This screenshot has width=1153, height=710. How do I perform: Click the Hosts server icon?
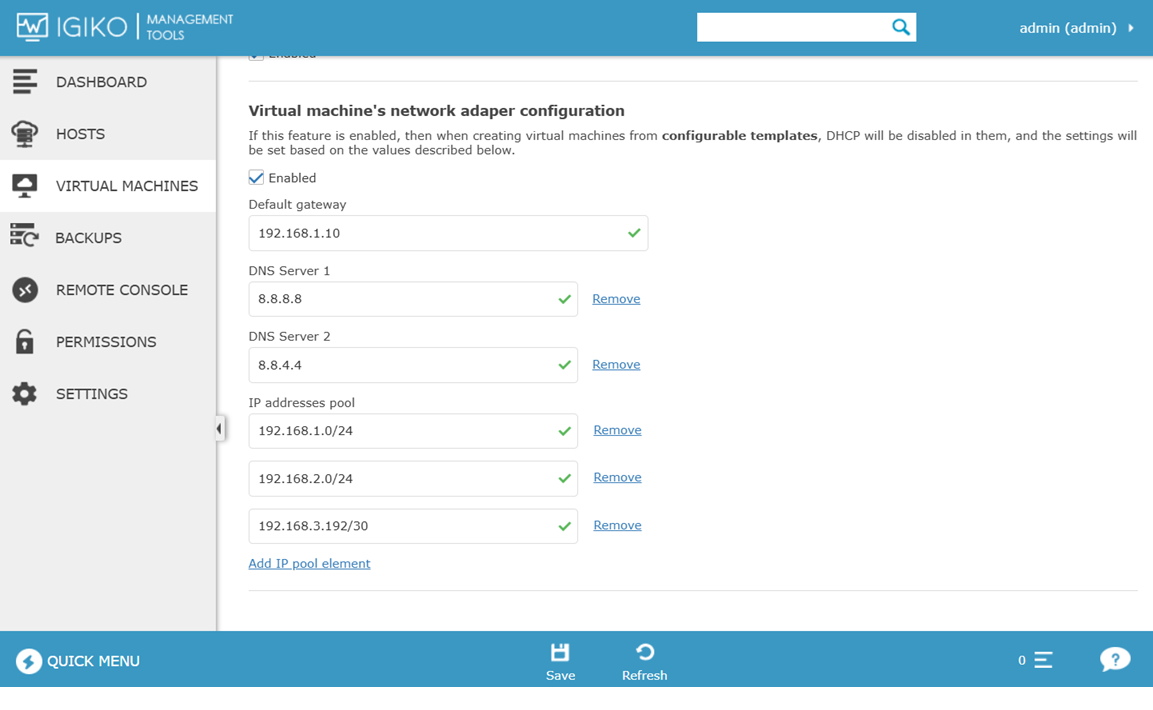click(25, 134)
